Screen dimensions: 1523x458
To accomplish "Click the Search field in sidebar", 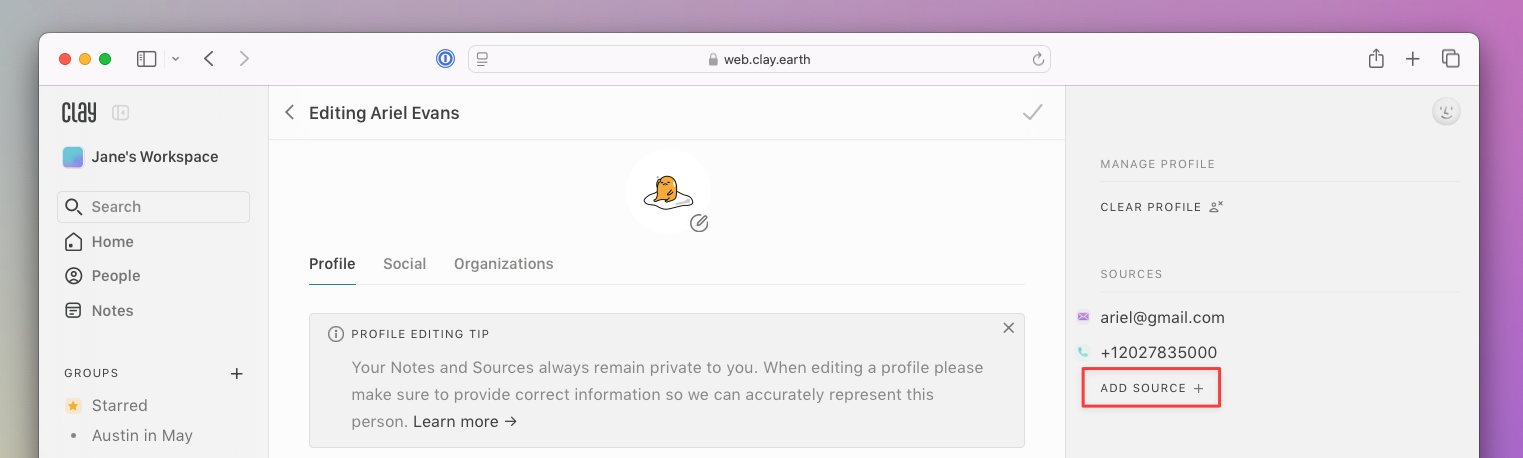I will point(153,207).
